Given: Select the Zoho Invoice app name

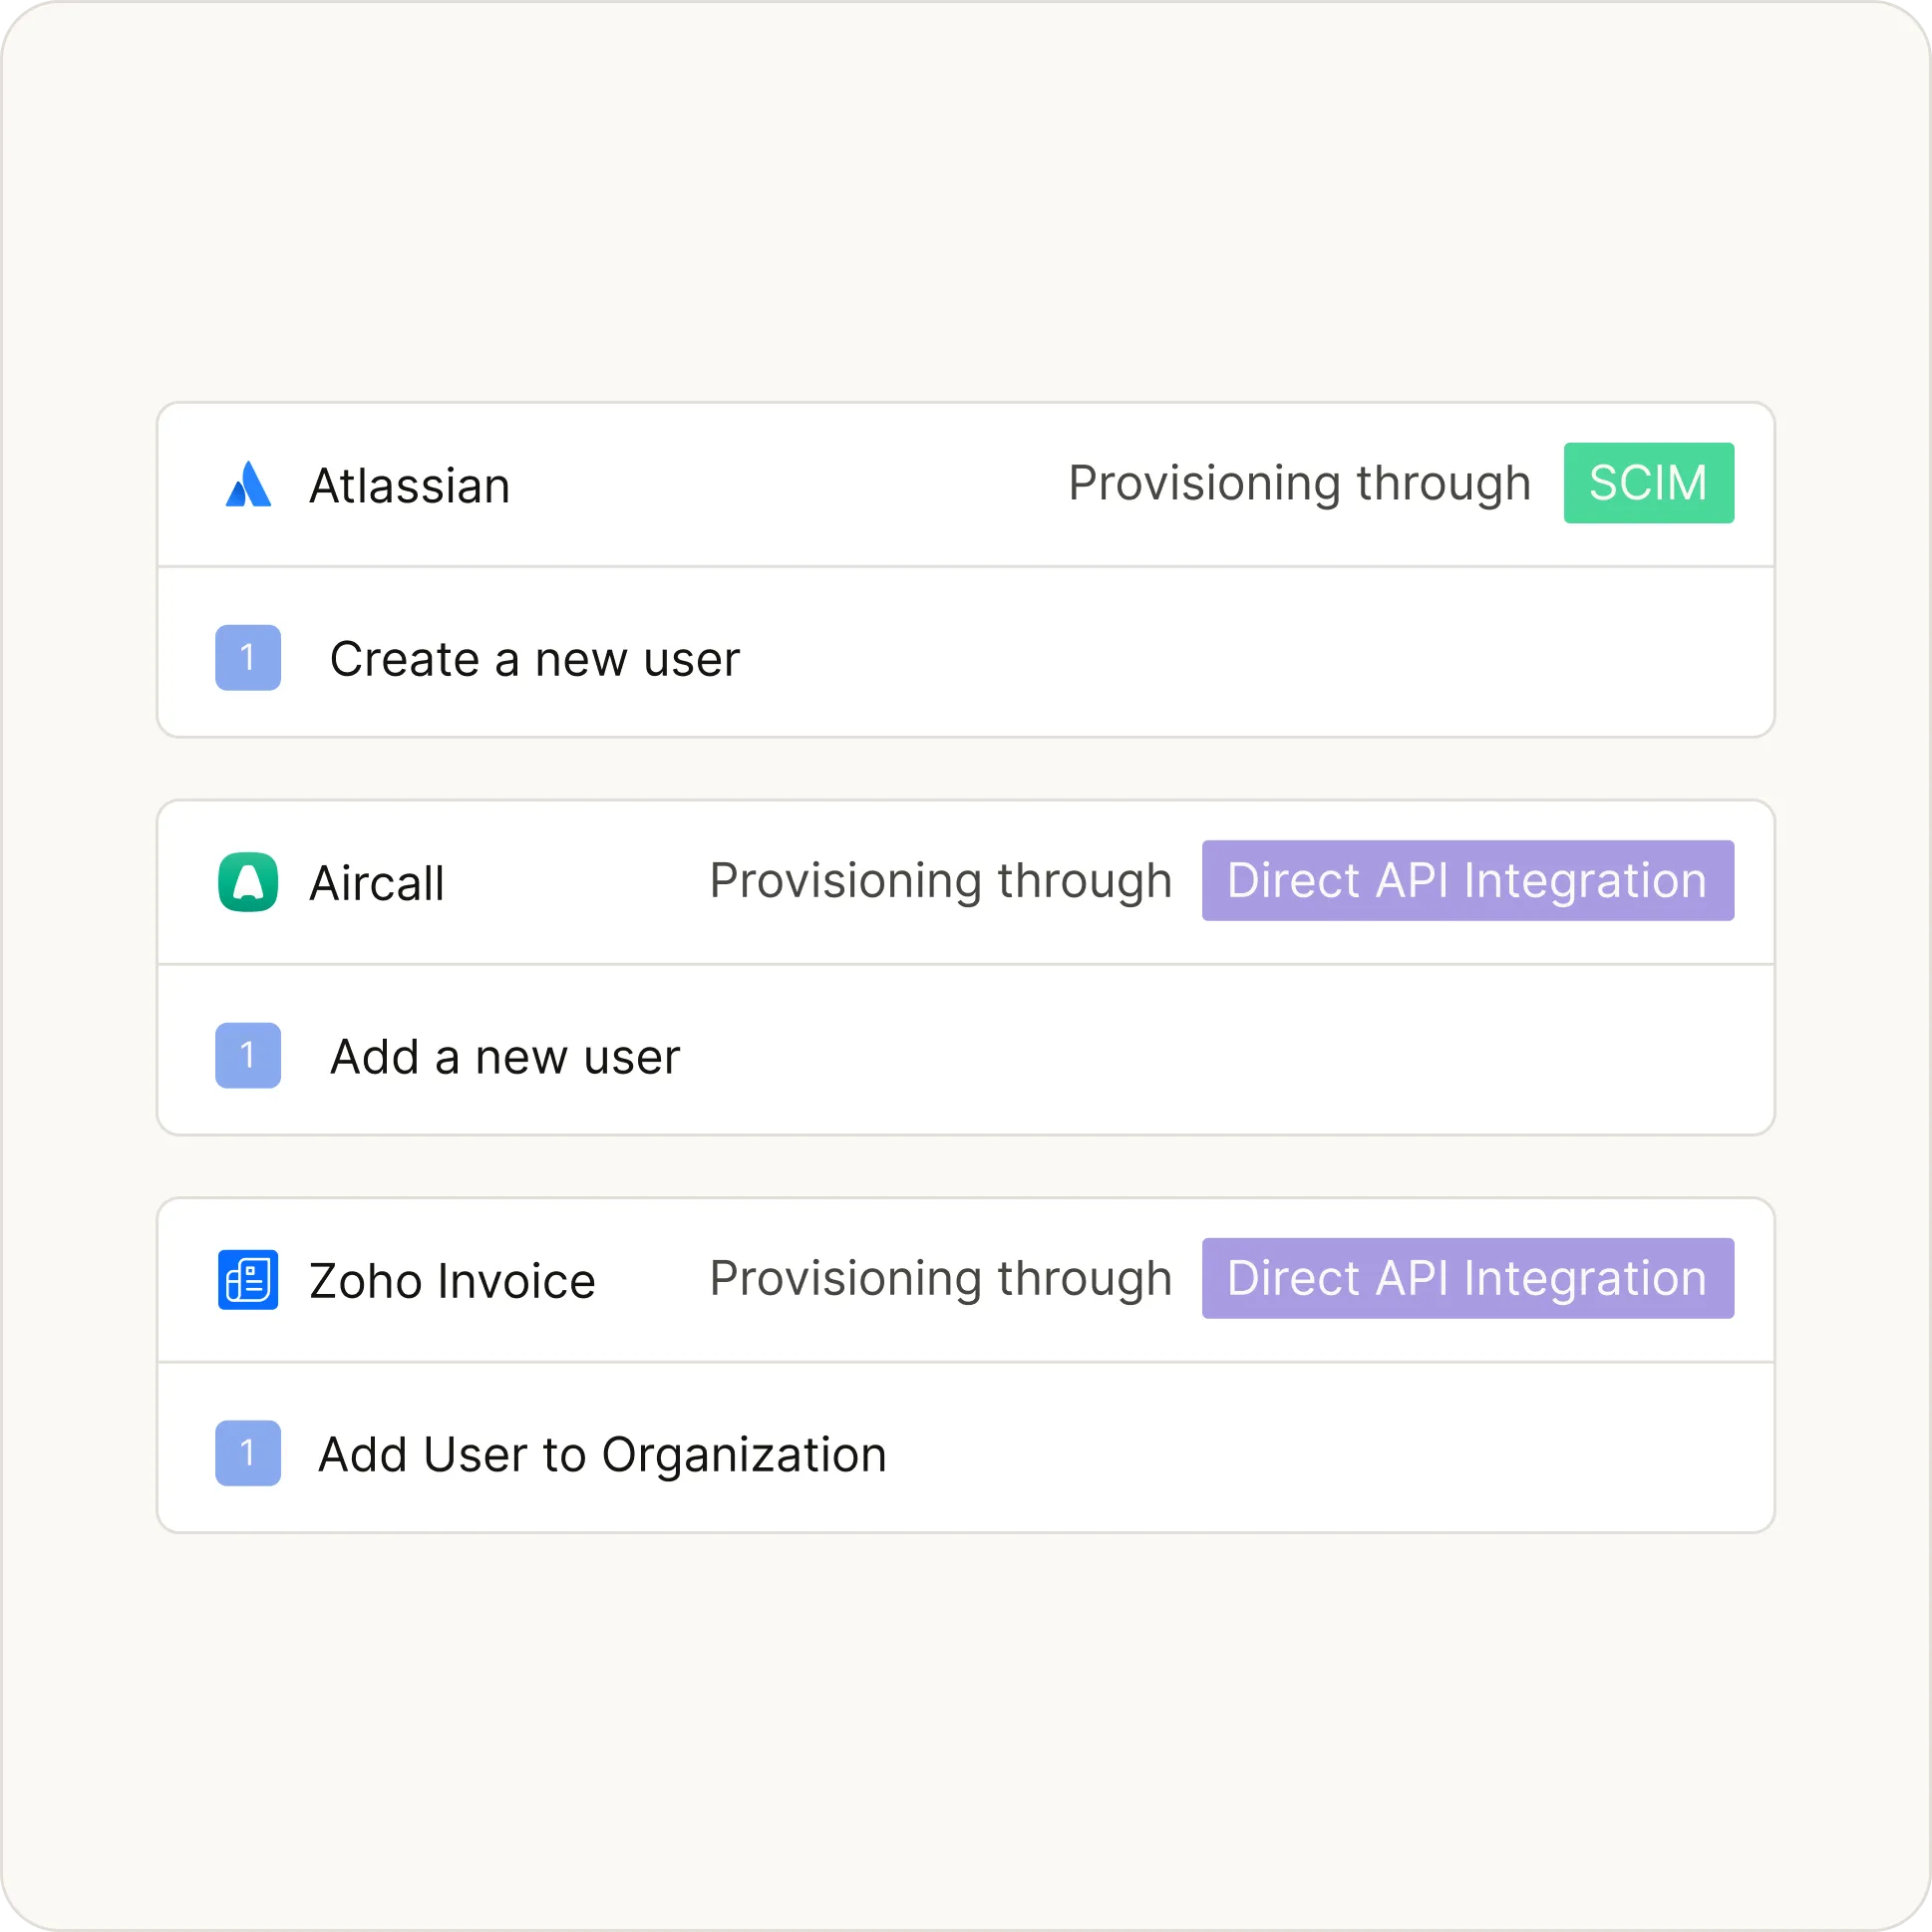Looking at the screenshot, I should tap(452, 1282).
